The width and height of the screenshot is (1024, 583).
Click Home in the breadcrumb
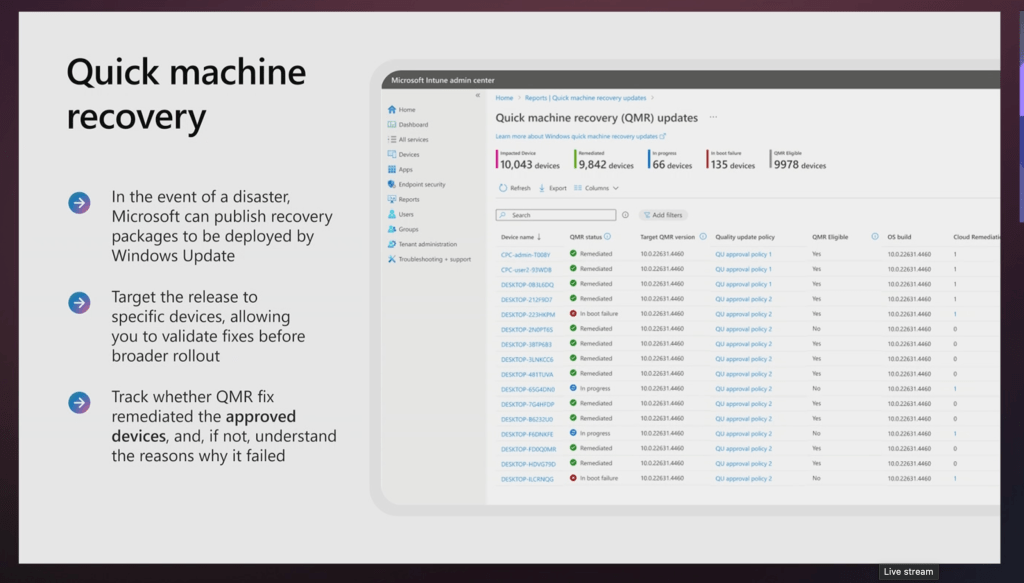[504, 98]
